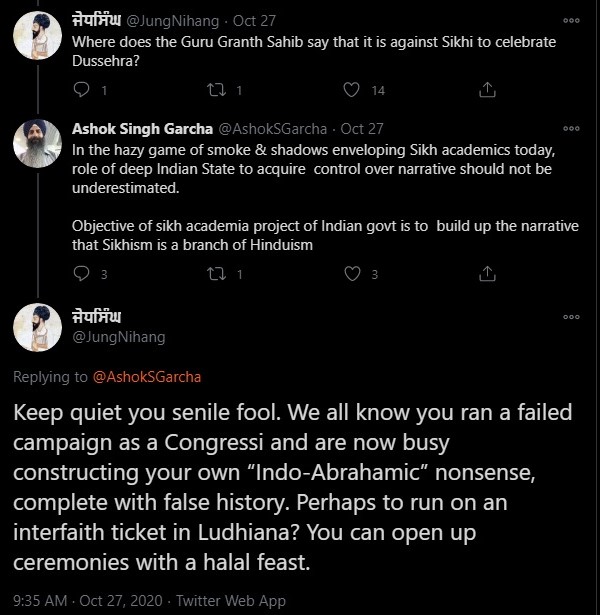Open the Oct 27 timestamp on Ashok's tweet
This screenshot has height=615, width=600.
pyautogui.click(x=362, y=129)
